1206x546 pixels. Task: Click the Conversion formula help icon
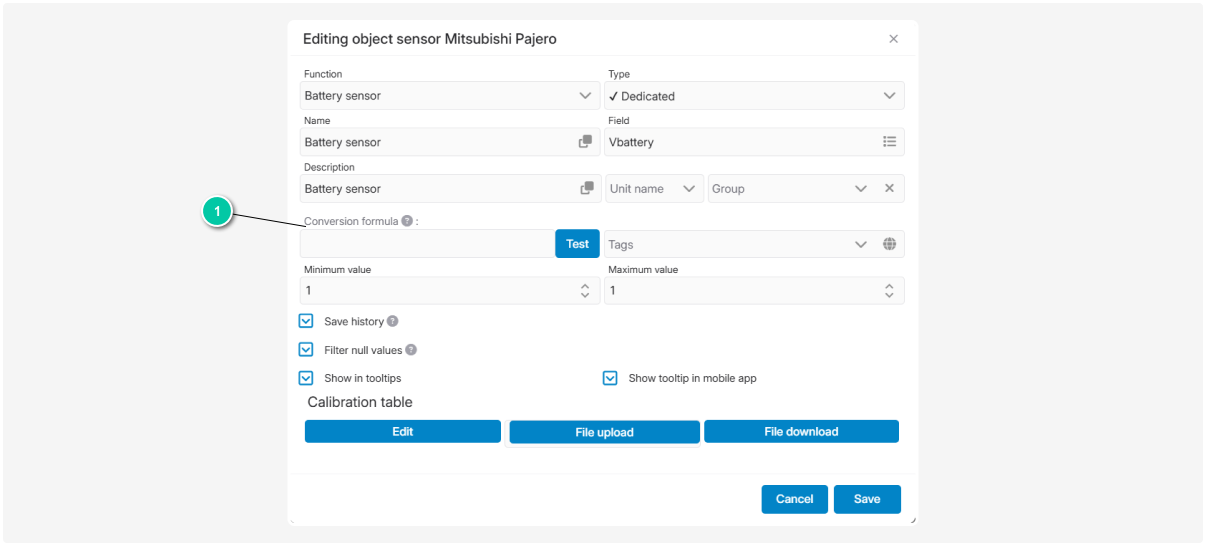407,221
